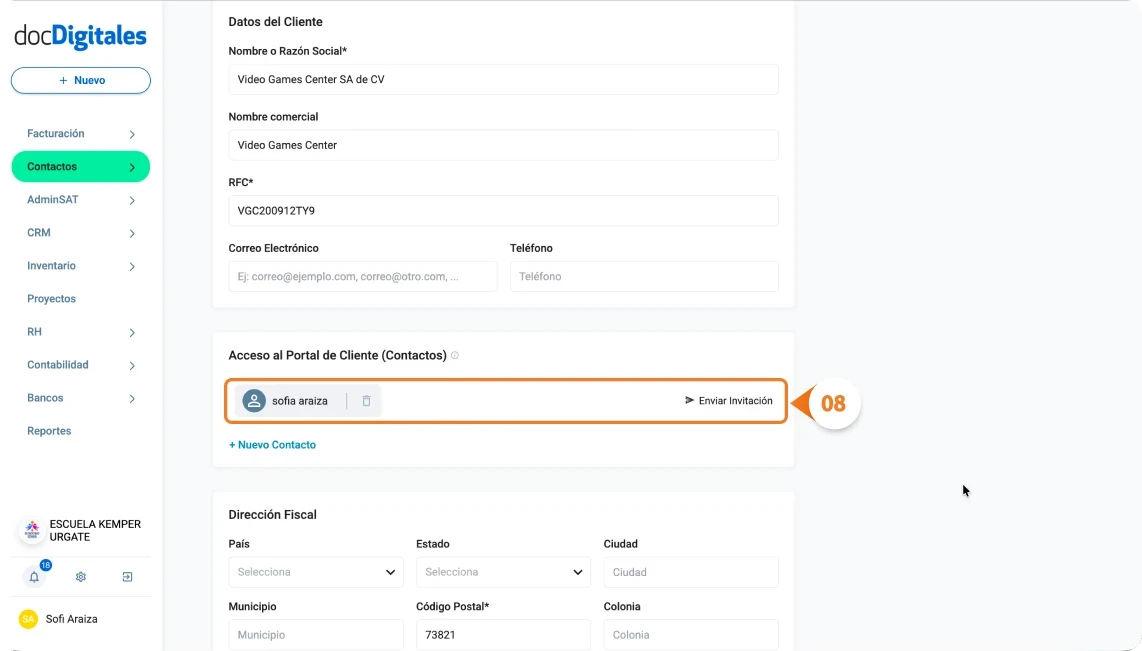Click the + Nuevo button
The height and width of the screenshot is (651, 1142).
pos(80,80)
